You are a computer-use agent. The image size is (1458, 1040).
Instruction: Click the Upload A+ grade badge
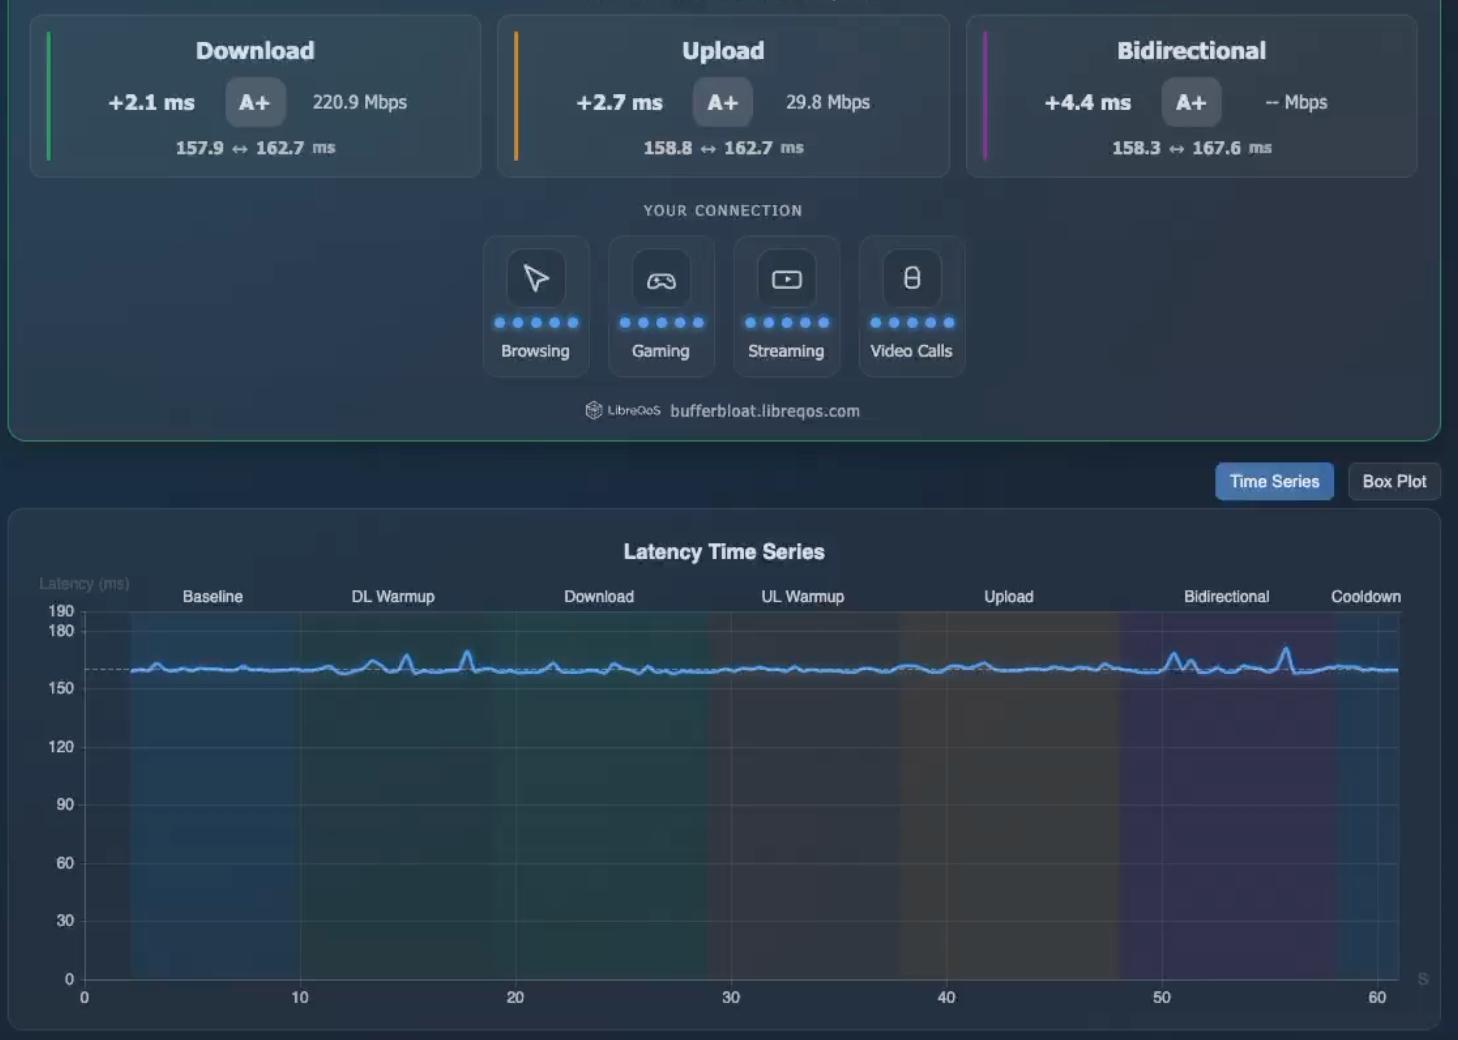tap(722, 102)
